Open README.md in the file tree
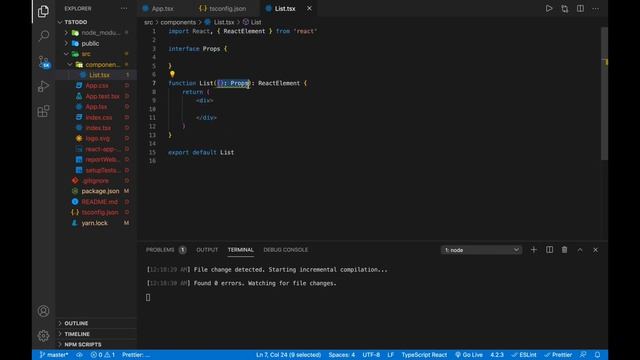Screen dimensions: 640x360 pyautogui.click(x=96, y=202)
